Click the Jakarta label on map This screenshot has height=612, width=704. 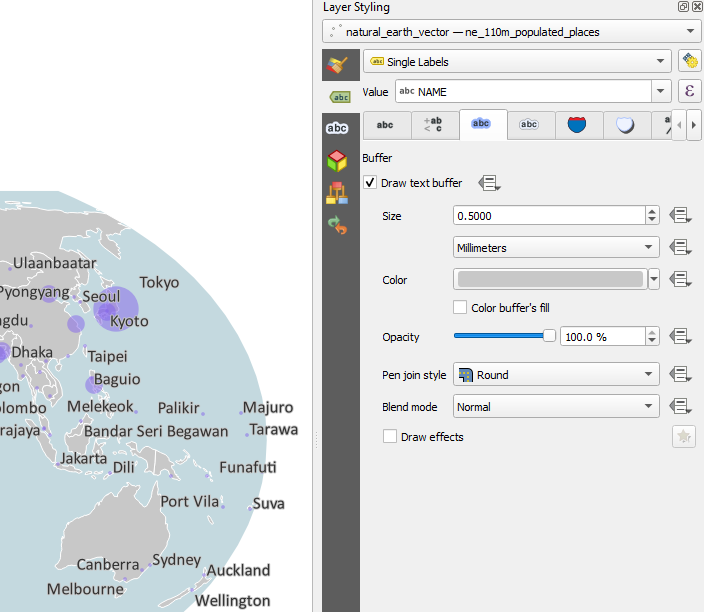tap(84, 458)
